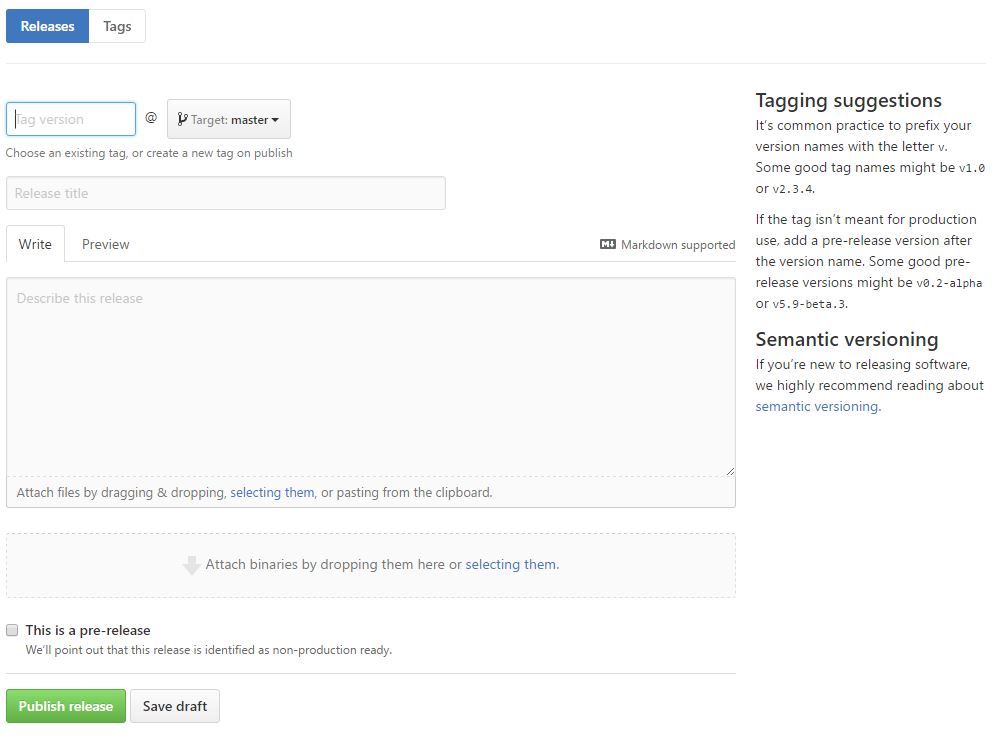
Task: Click the Markdown logo icon
Action: coord(607,244)
